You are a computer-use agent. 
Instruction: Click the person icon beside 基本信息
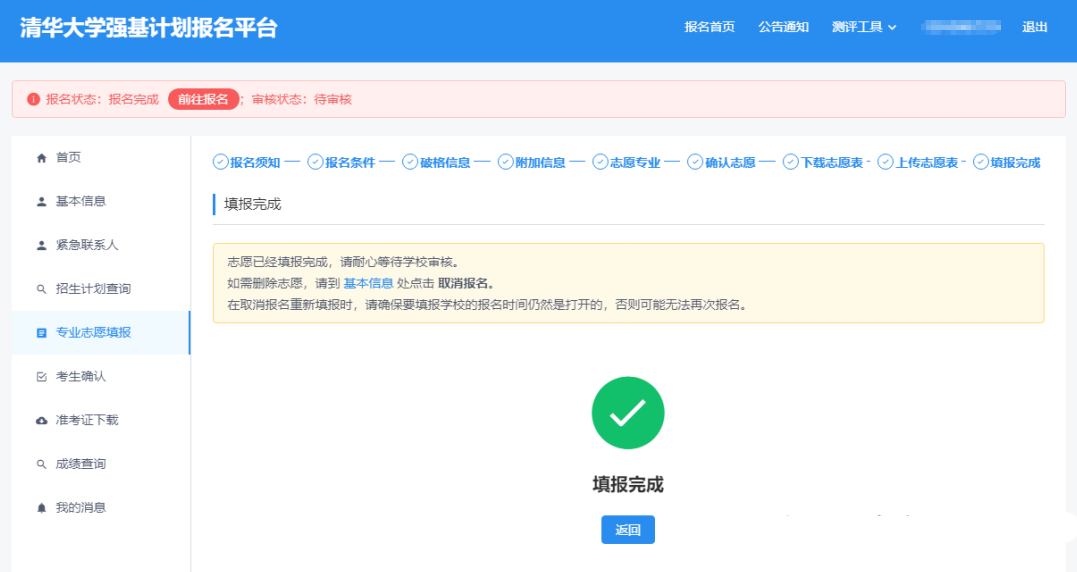(x=41, y=201)
